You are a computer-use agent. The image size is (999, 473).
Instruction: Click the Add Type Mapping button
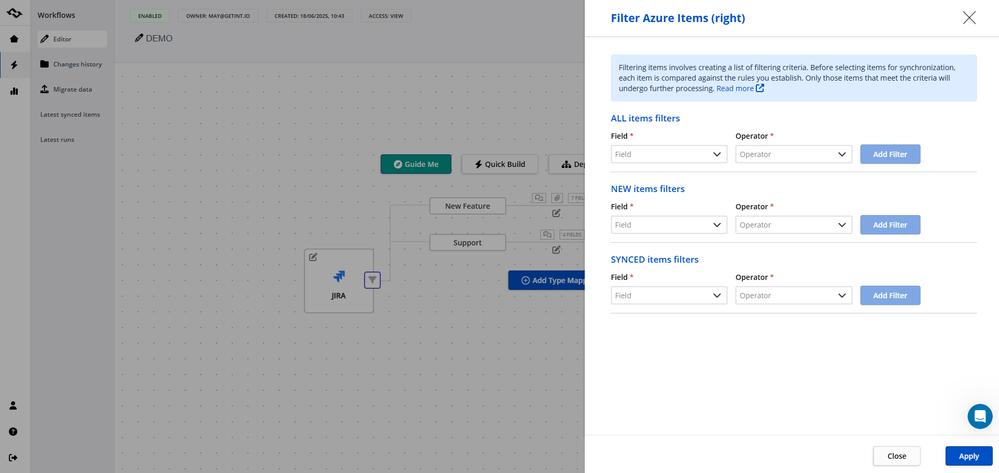[x=547, y=280]
